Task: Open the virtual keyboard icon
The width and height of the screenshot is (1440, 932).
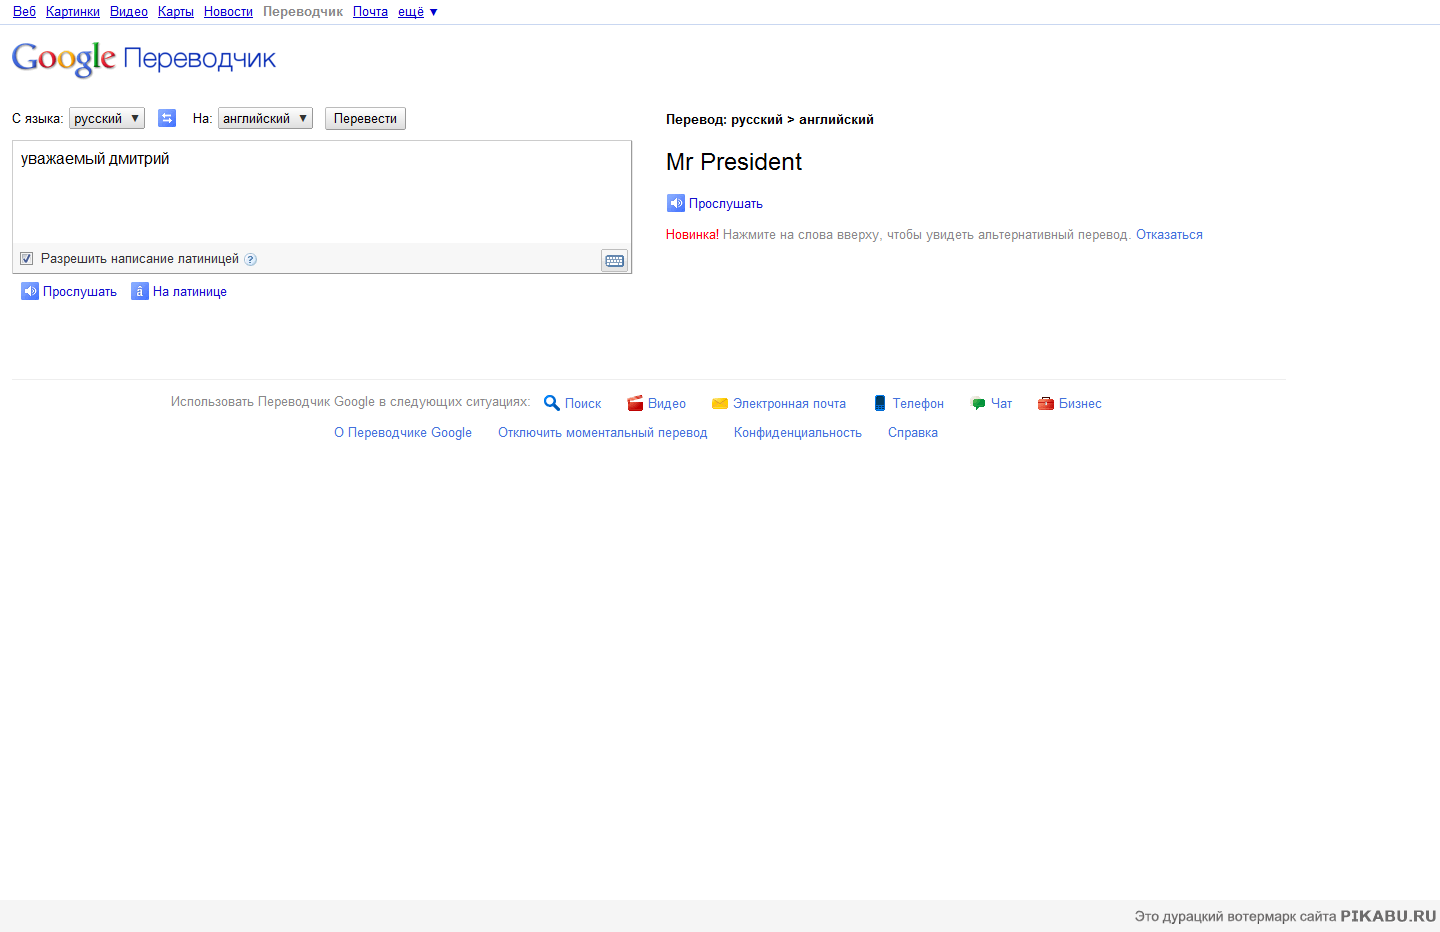Action: pos(615,261)
